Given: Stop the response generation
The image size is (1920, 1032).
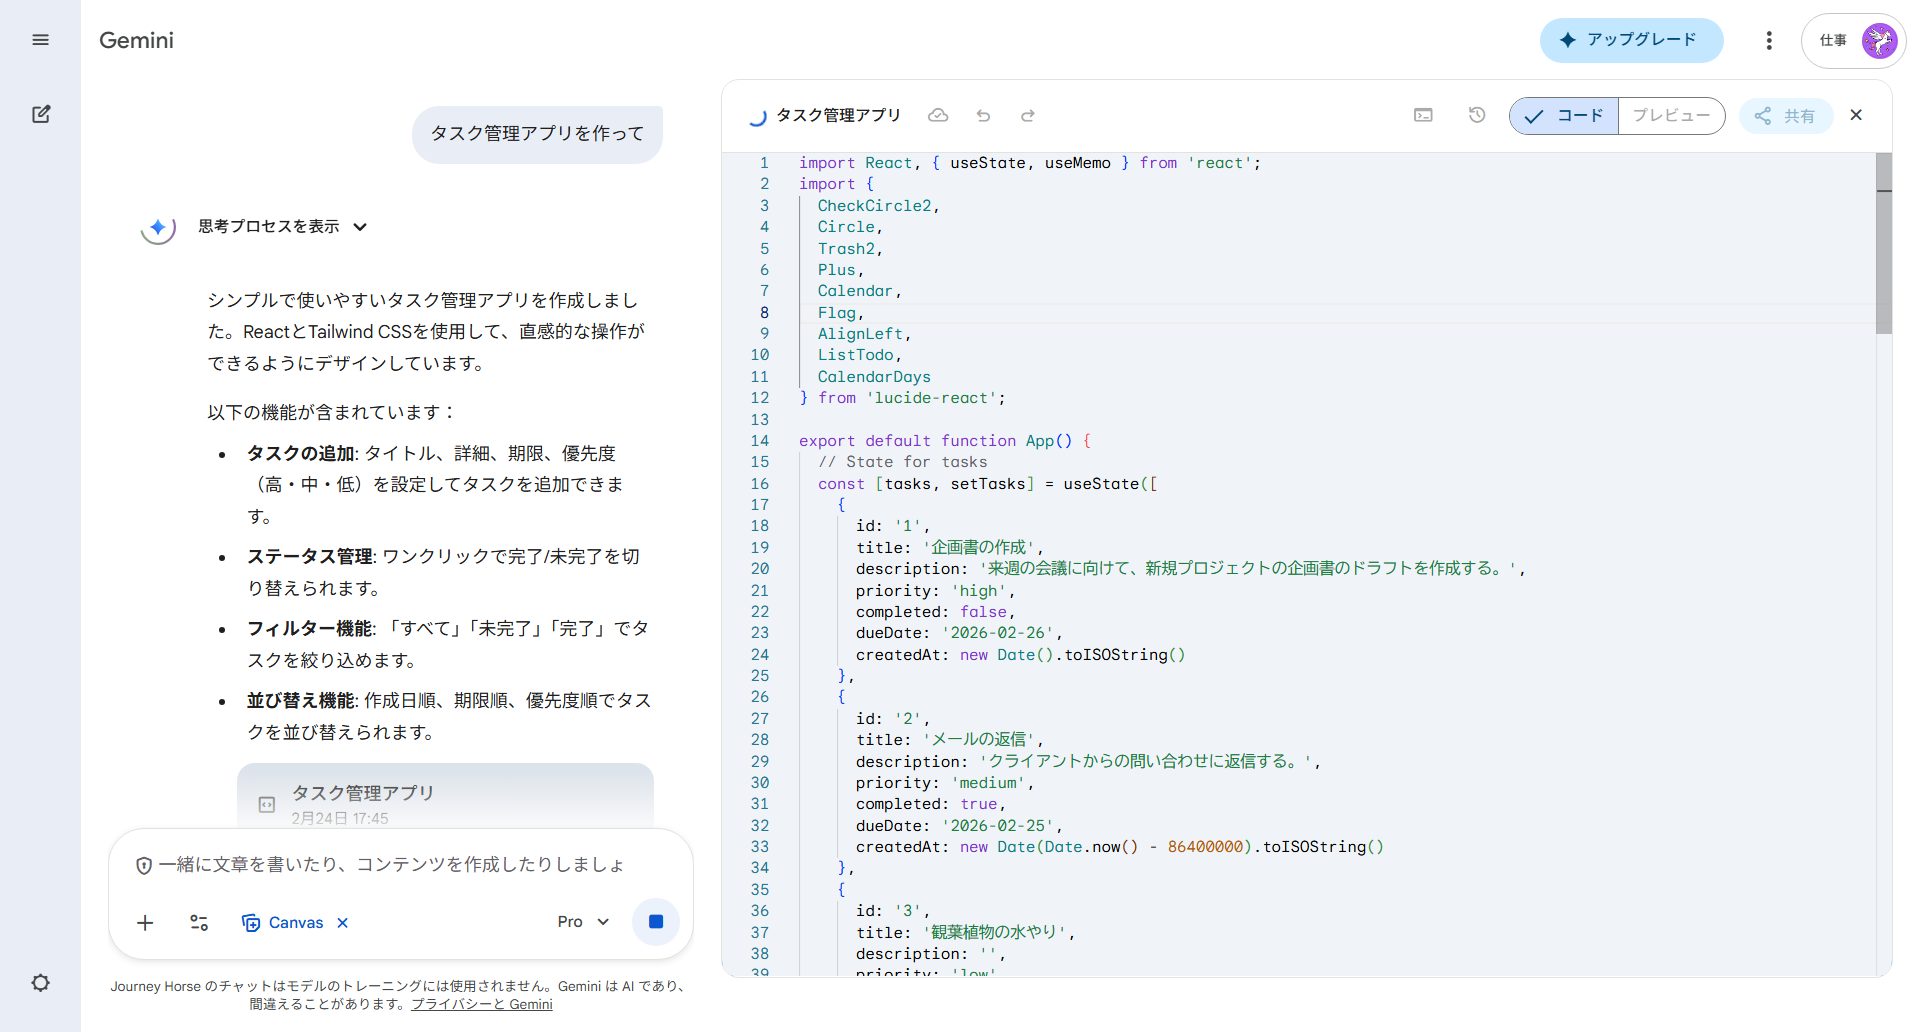Looking at the screenshot, I should (656, 921).
